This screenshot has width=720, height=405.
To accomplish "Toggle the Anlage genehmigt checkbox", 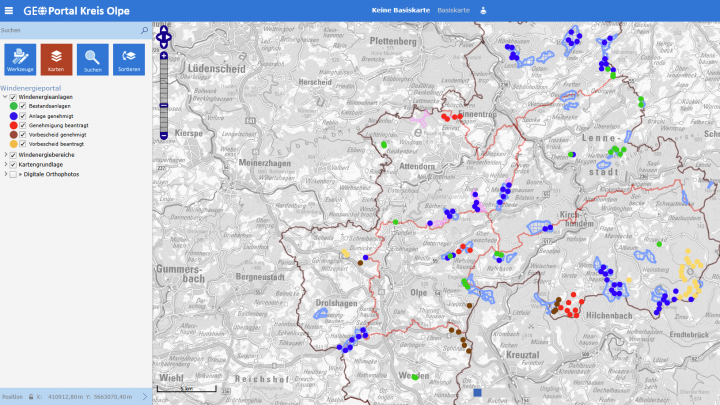I will pyautogui.click(x=22, y=116).
